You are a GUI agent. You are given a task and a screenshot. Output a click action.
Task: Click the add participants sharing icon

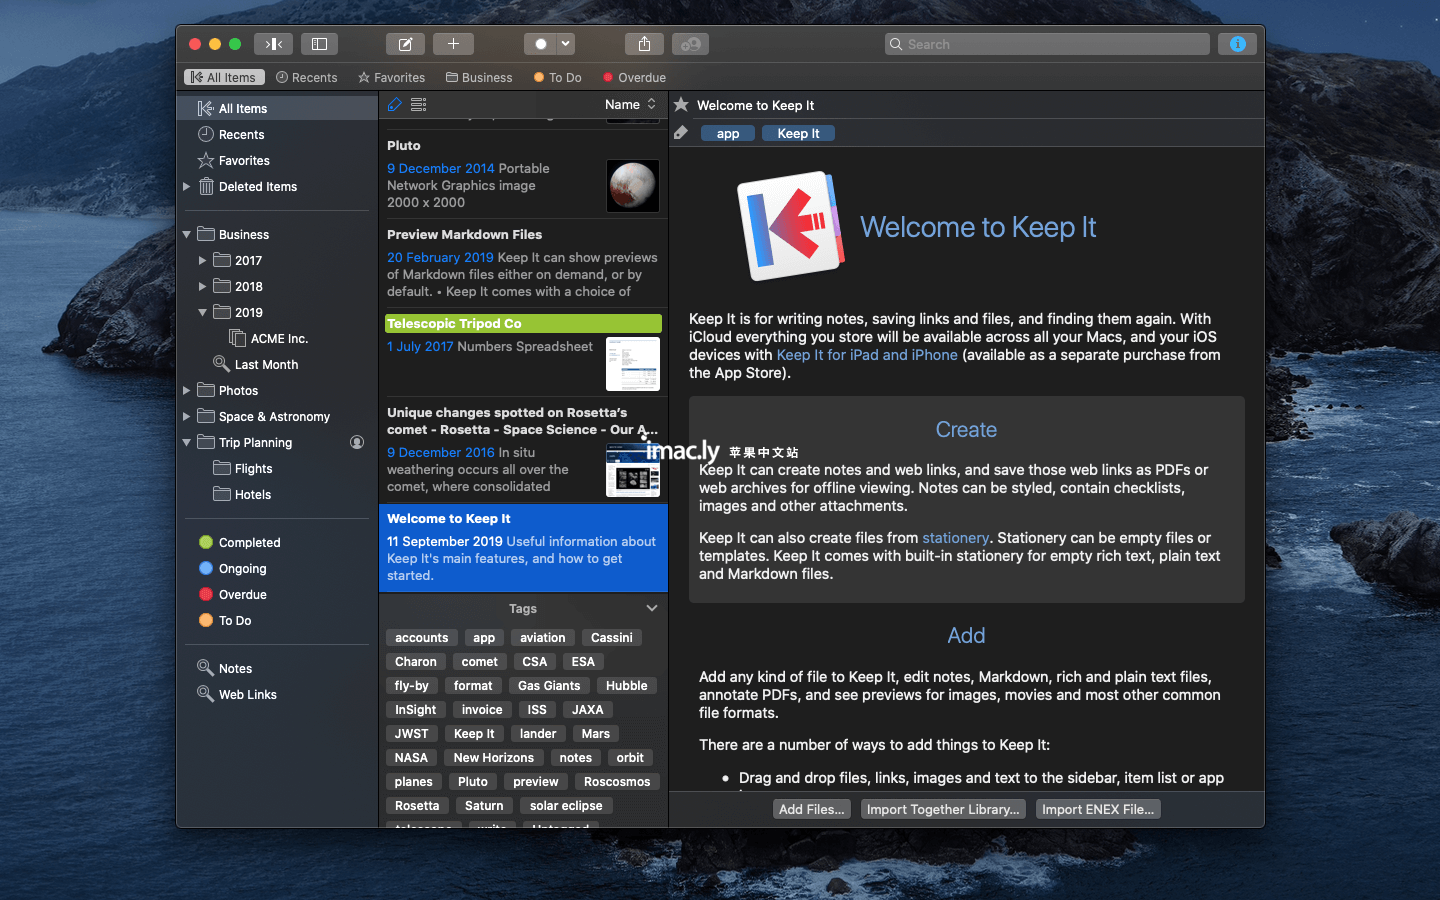point(690,44)
